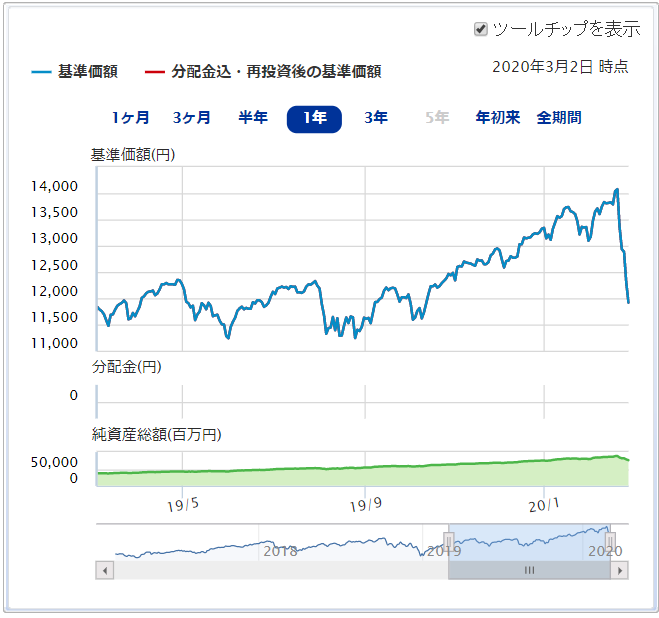659x618 pixels.
Task: Click the 基準価額(円) chart title
Action: (x=133, y=155)
